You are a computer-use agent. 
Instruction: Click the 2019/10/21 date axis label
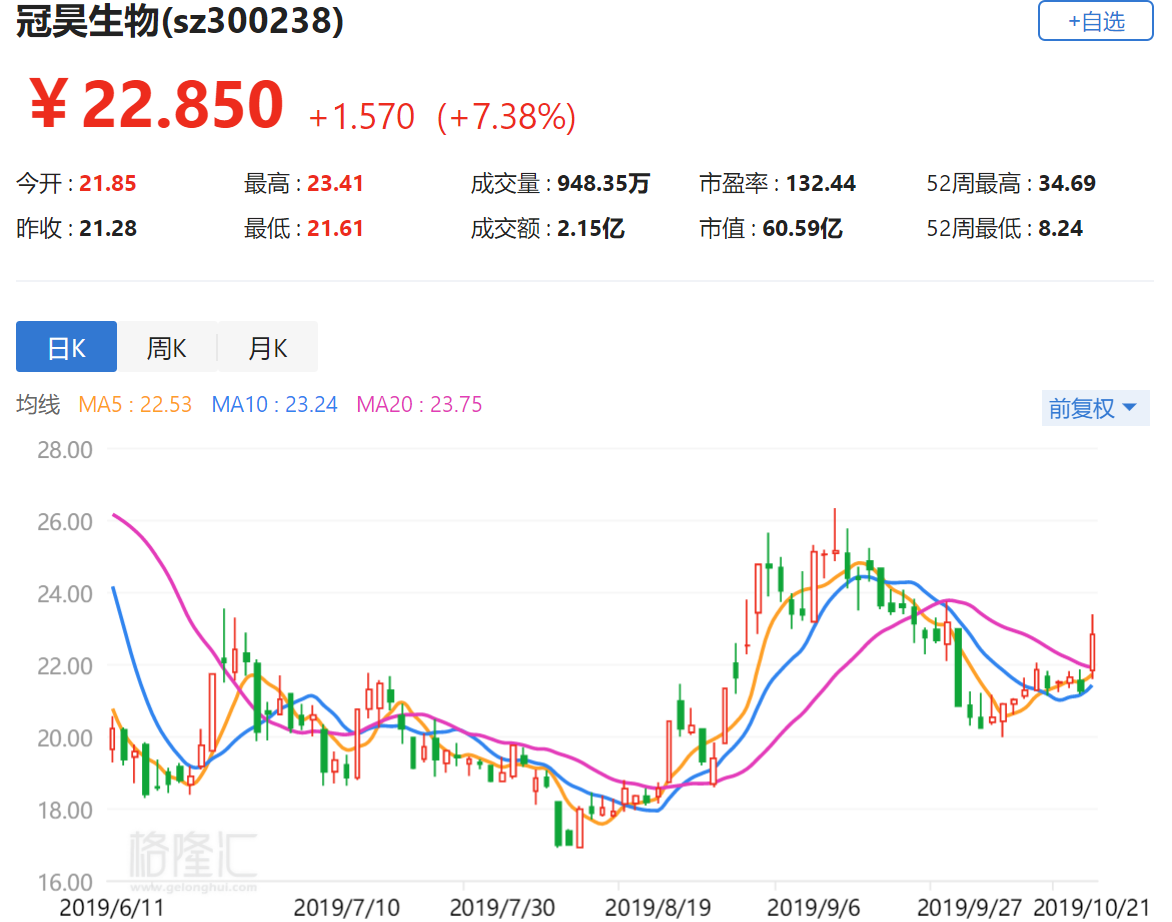[x=1091, y=908]
